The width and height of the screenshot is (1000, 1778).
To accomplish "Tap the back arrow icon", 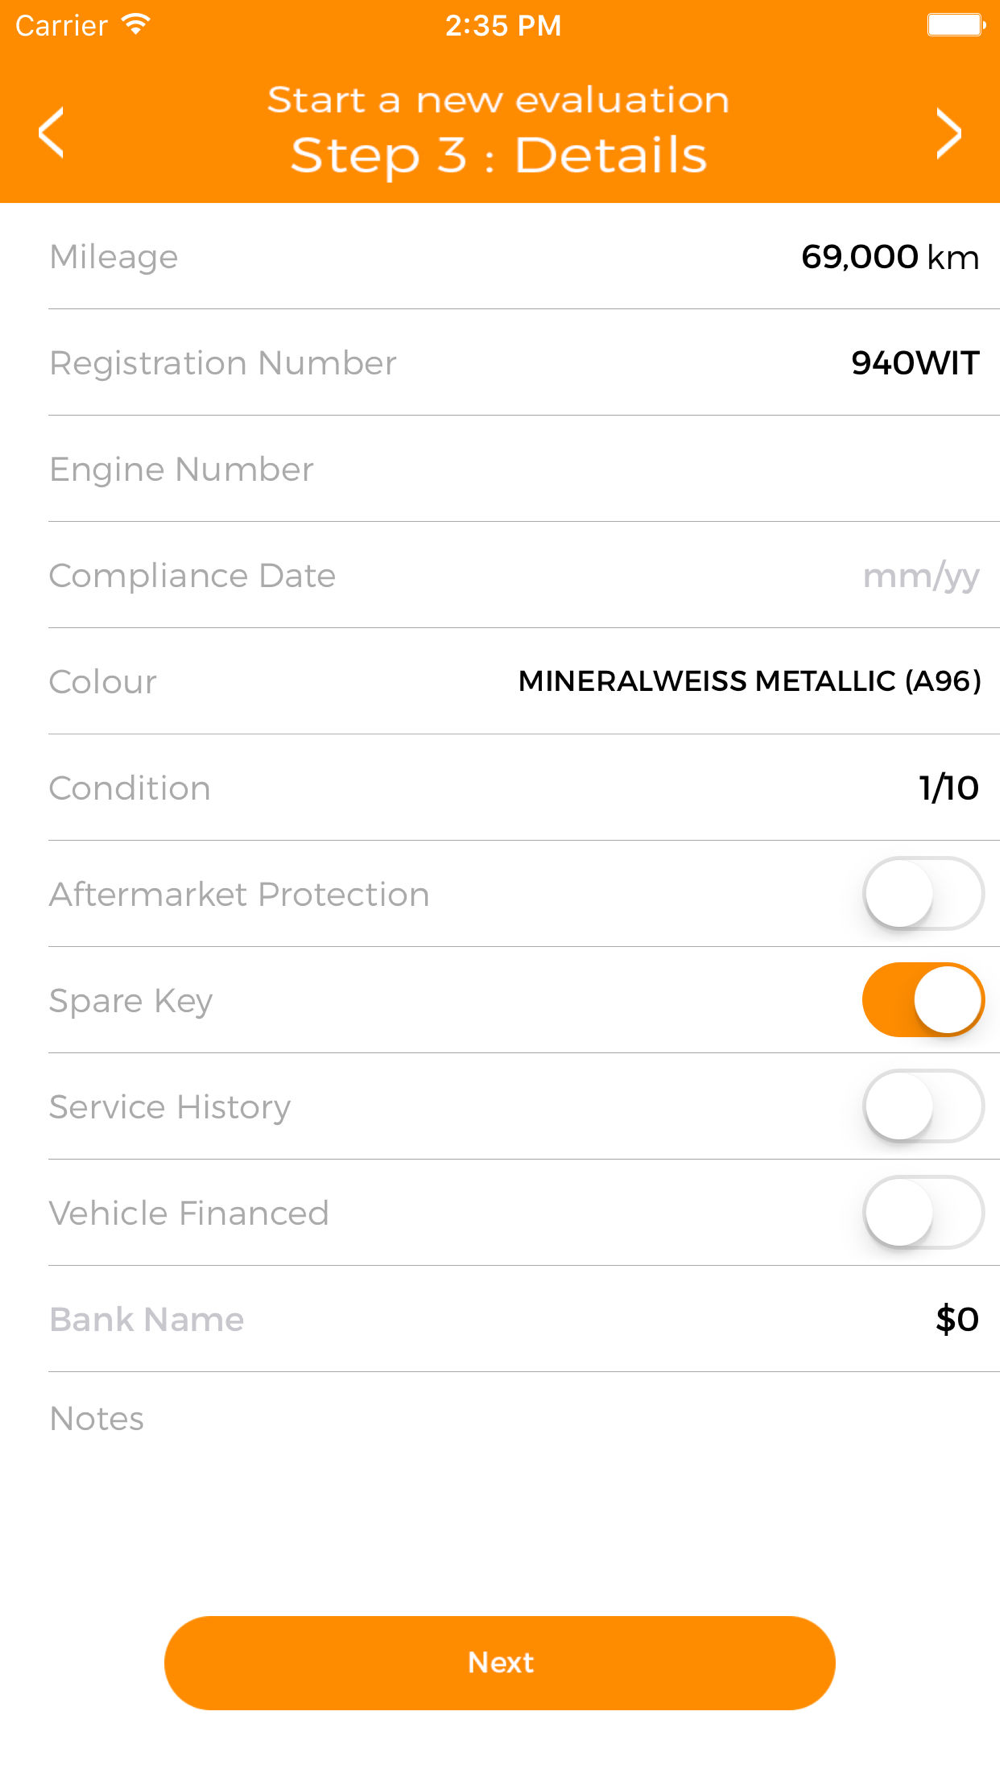I will click(x=51, y=132).
